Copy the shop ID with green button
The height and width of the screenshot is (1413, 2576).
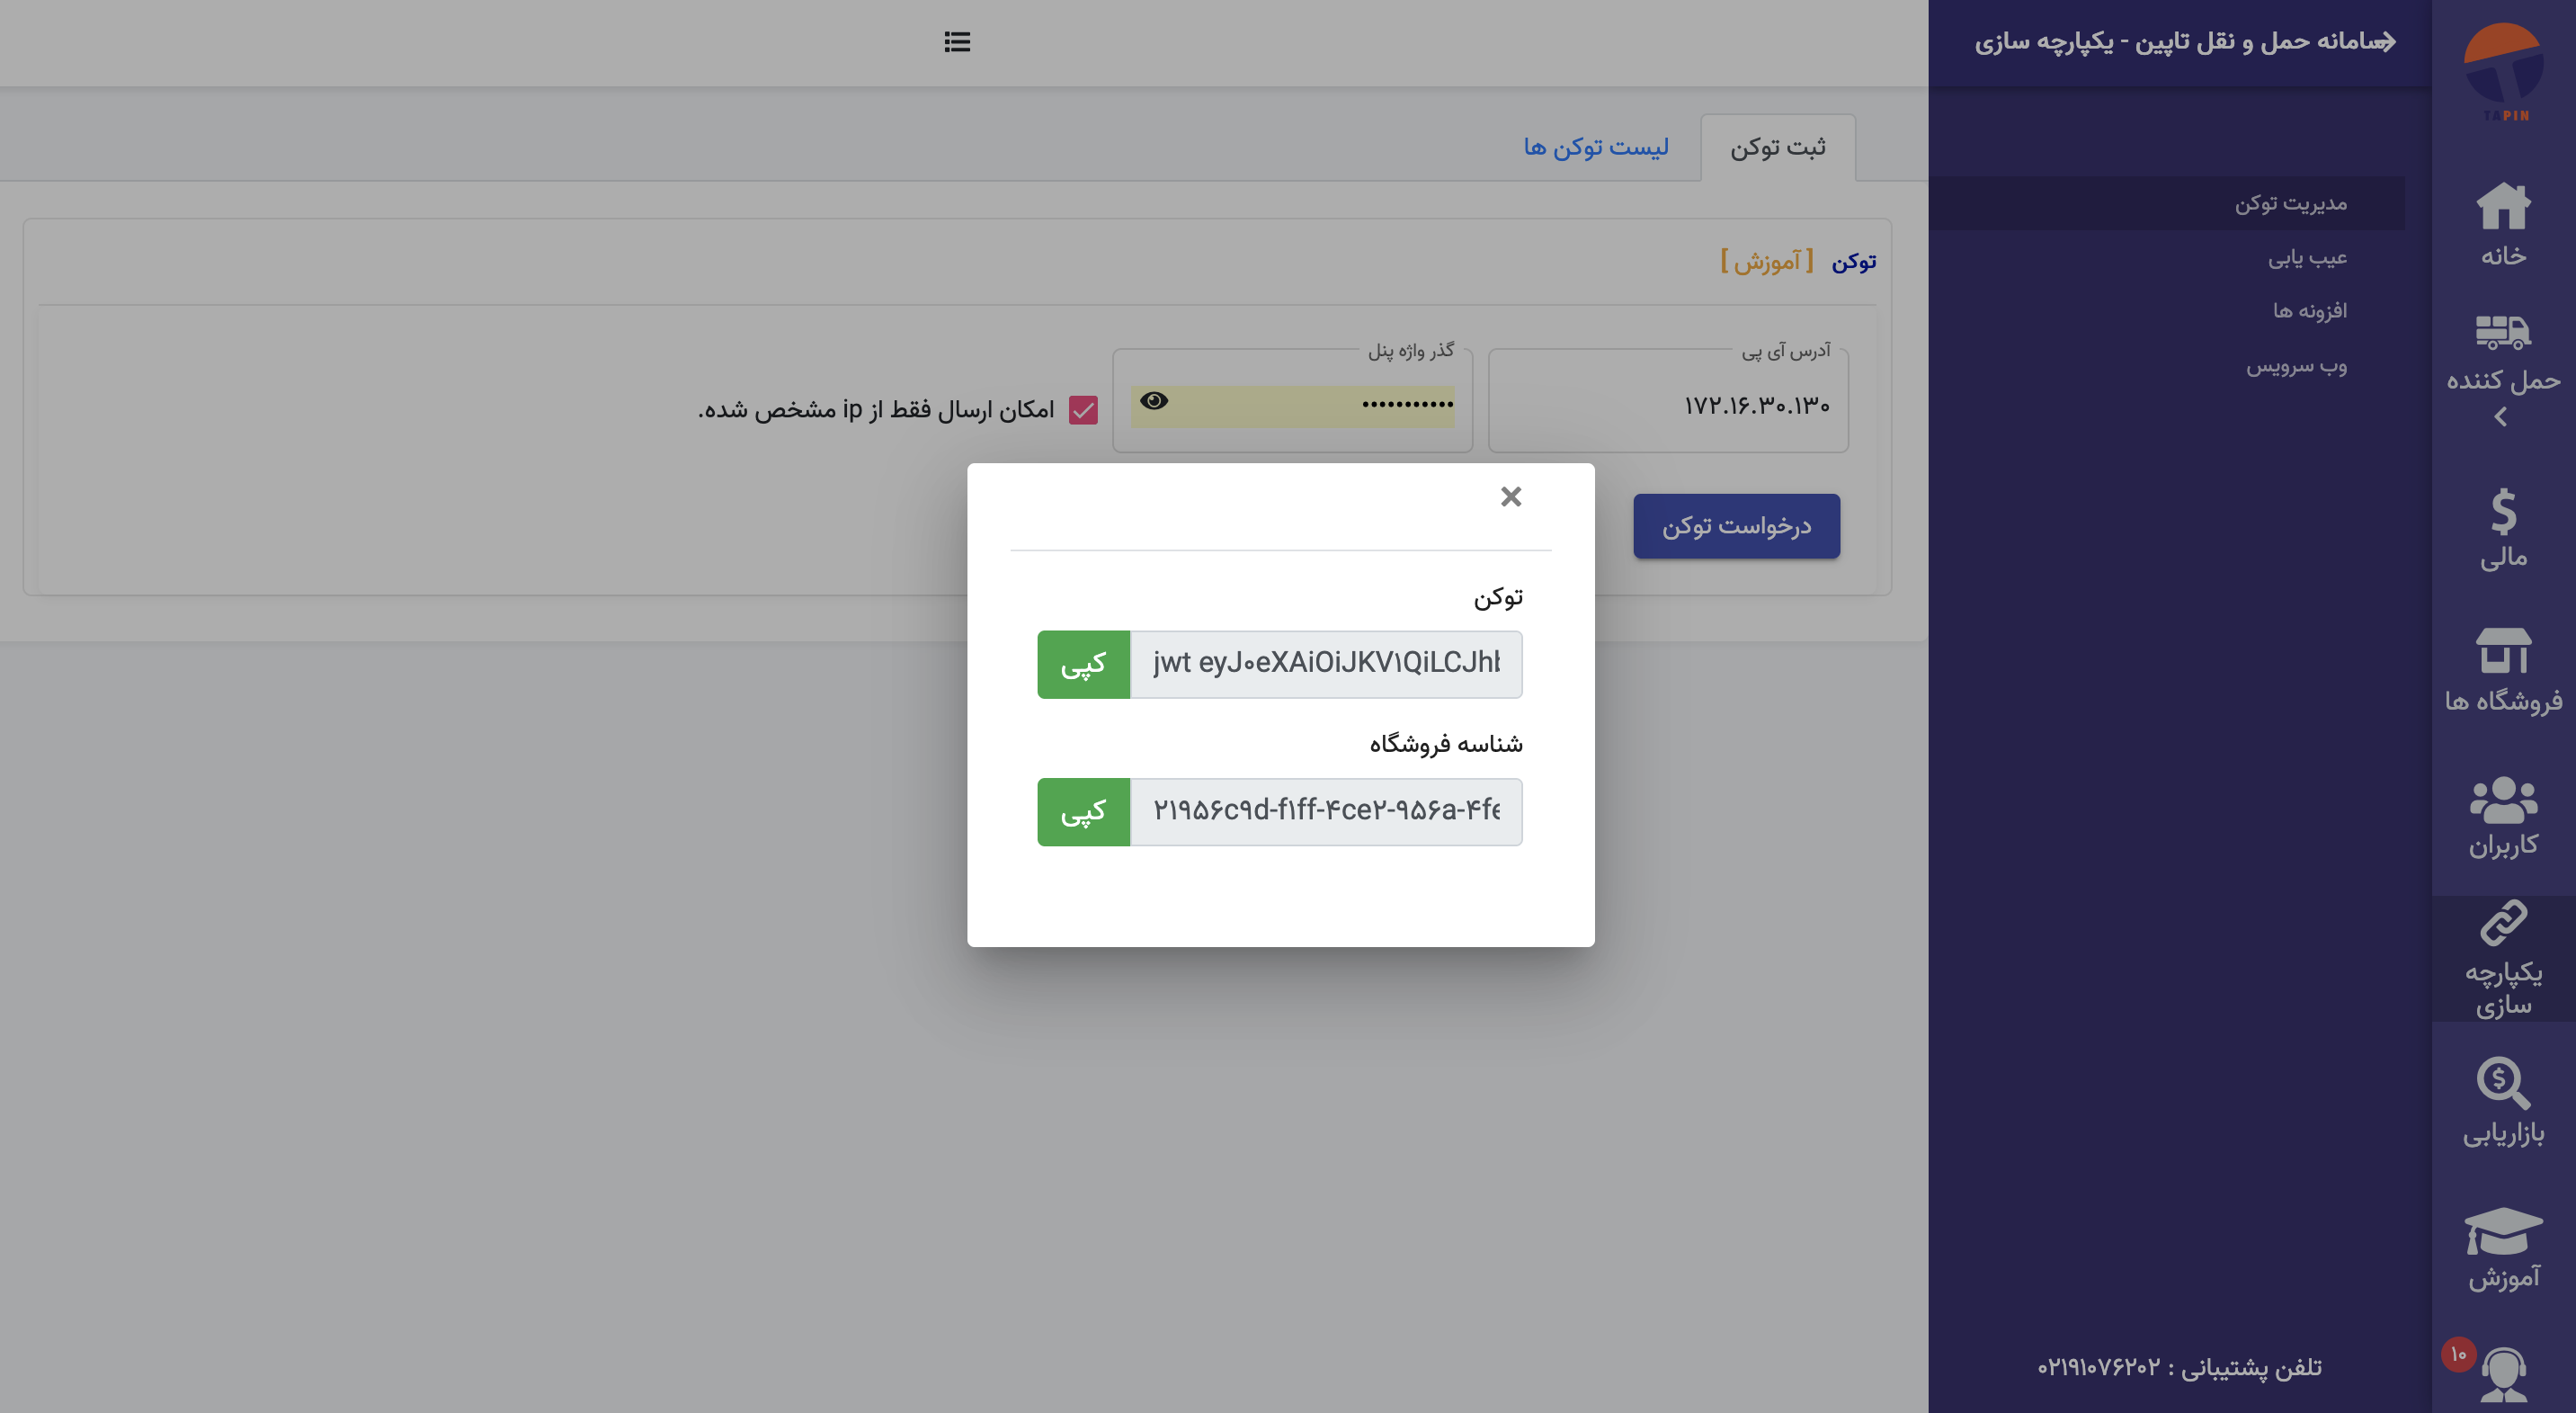click(x=1083, y=812)
